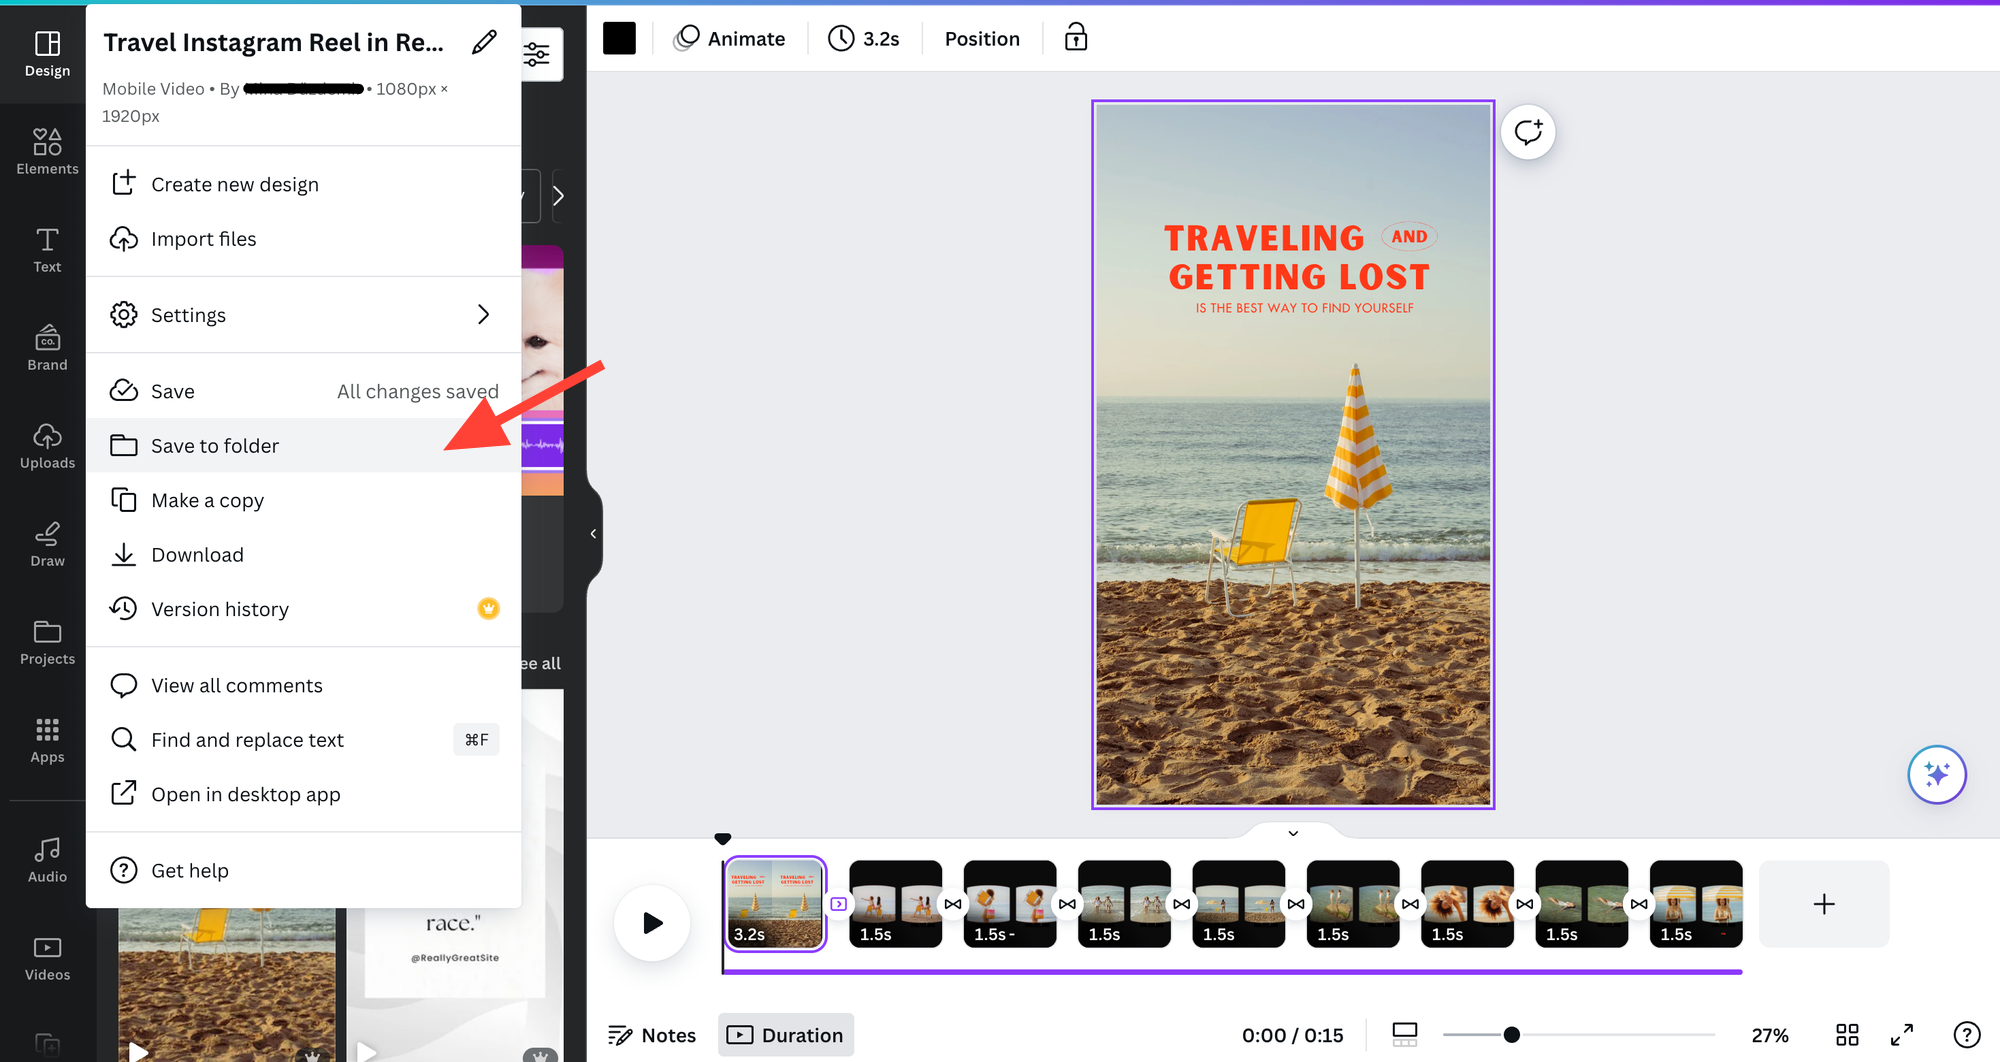Open the grid view
Image resolution: width=2000 pixels, height=1062 pixels.
coord(1847,1035)
